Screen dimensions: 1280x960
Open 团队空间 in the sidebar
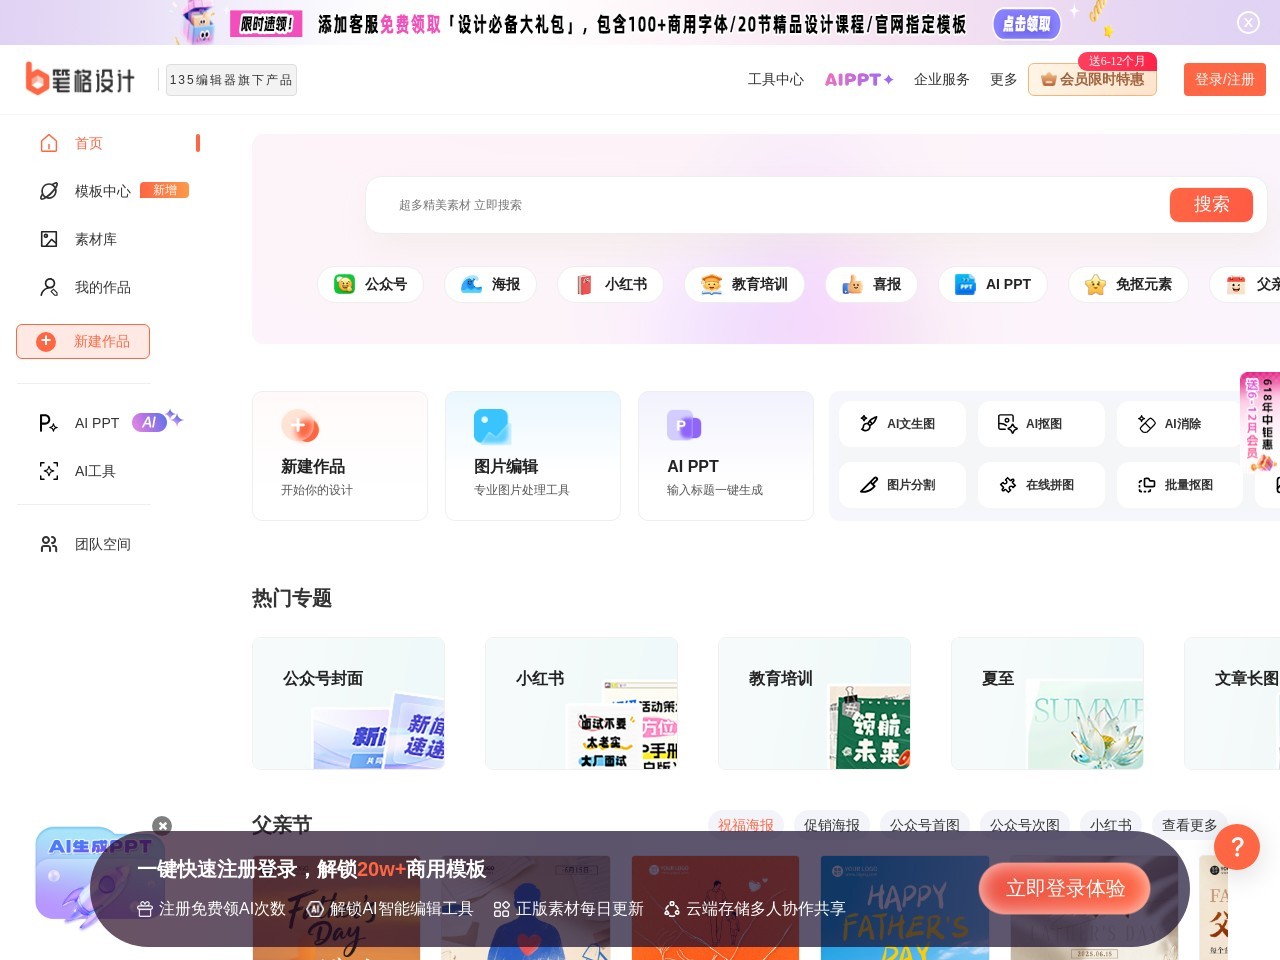point(102,544)
